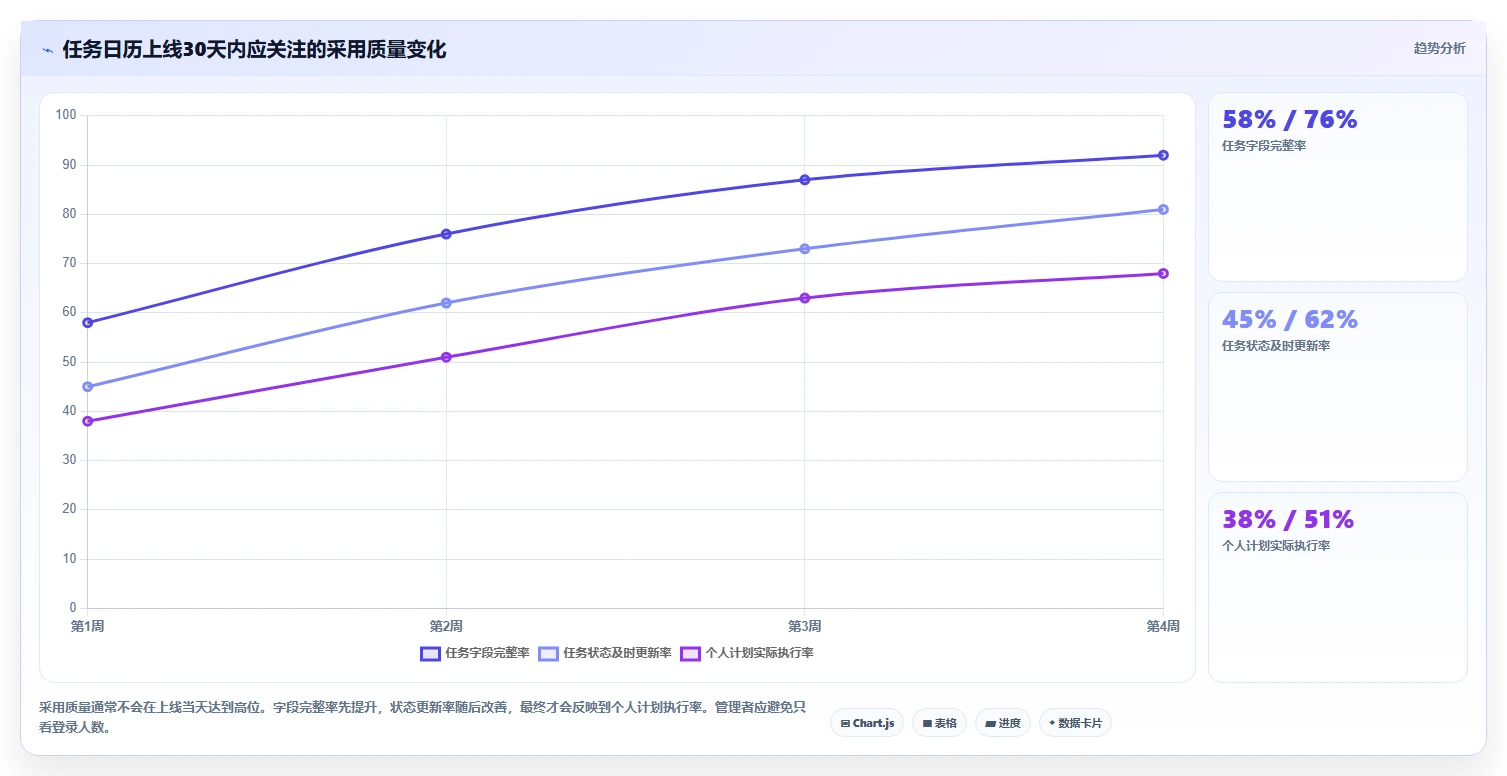Click the 趋势分析 label in header
Viewport: 1507px width, 776px height.
(1439, 48)
